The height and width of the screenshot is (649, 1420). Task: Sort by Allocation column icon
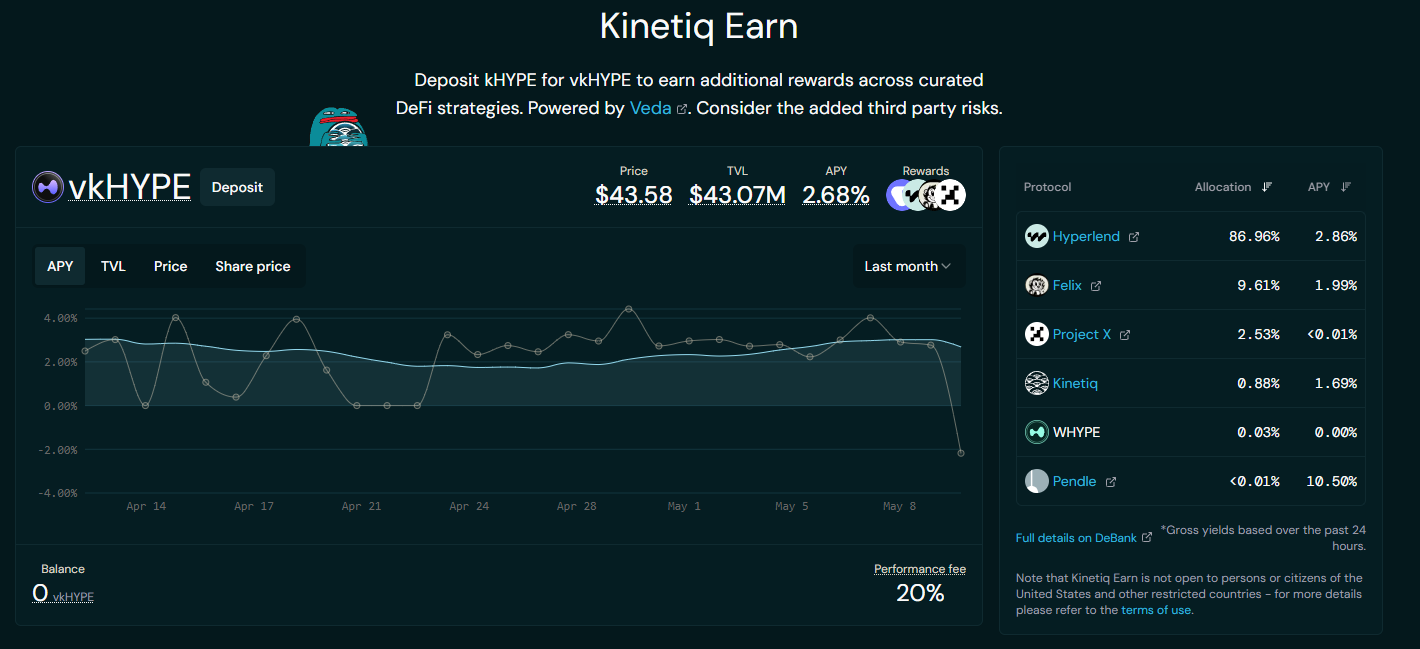pos(1267,187)
